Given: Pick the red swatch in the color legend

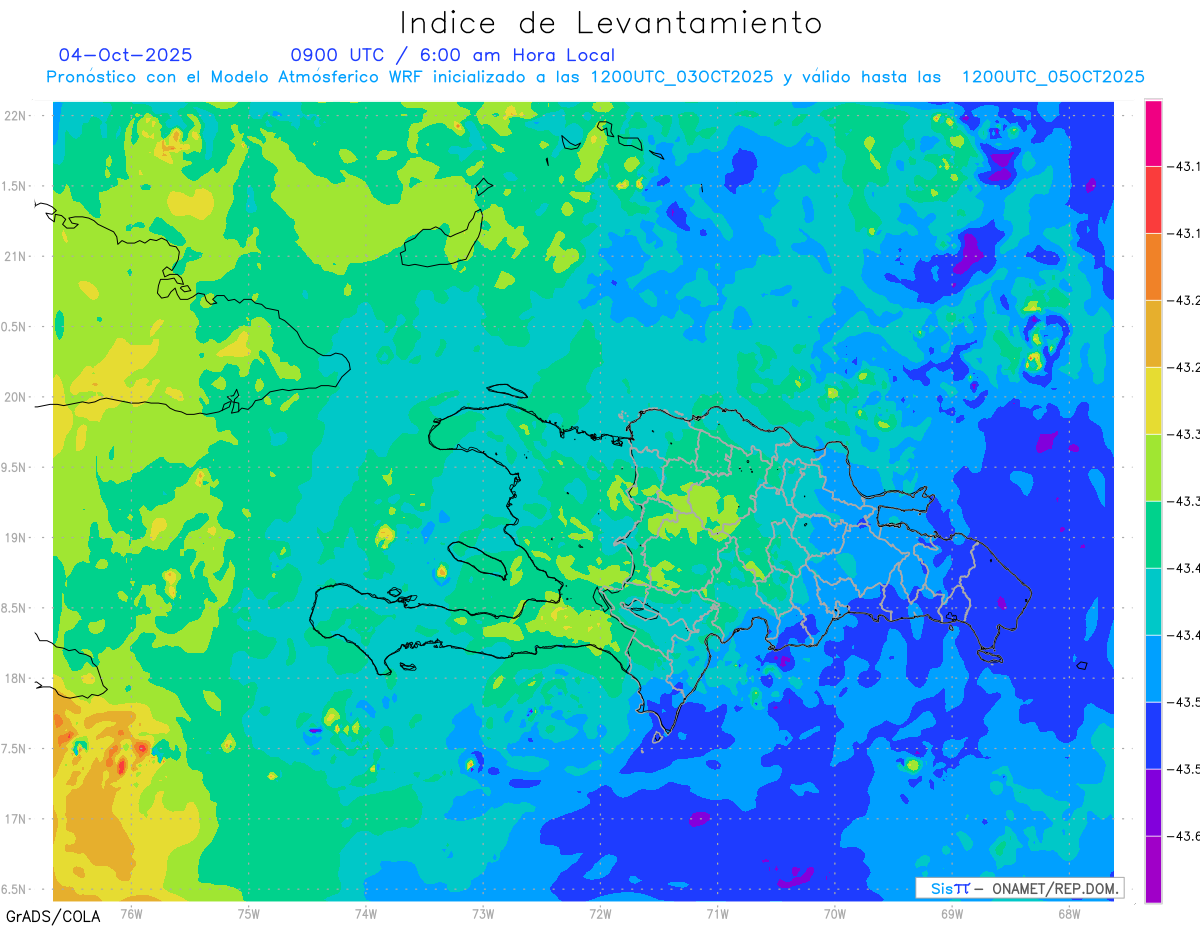Looking at the screenshot, I should tap(1153, 200).
